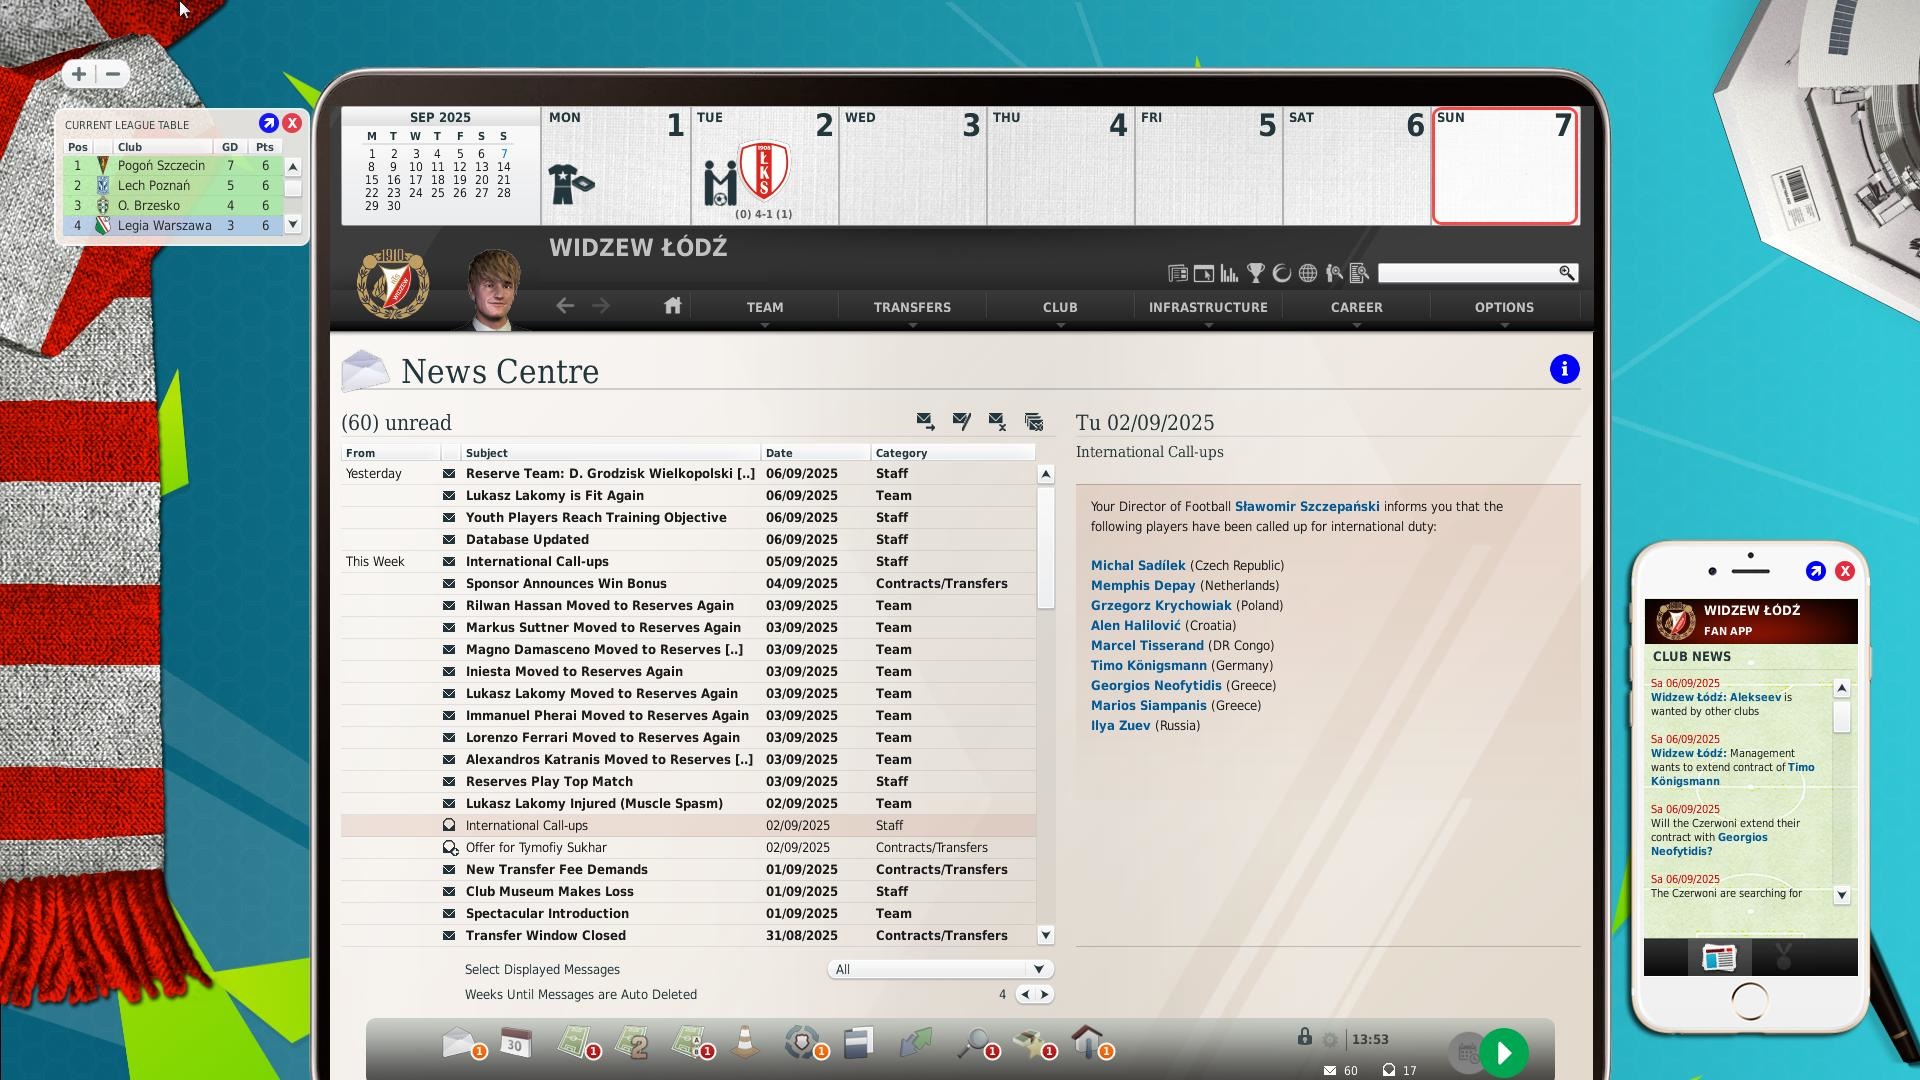Select the Club menu icon
This screenshot has width=1920, height=1080.
coord(1059,306)
